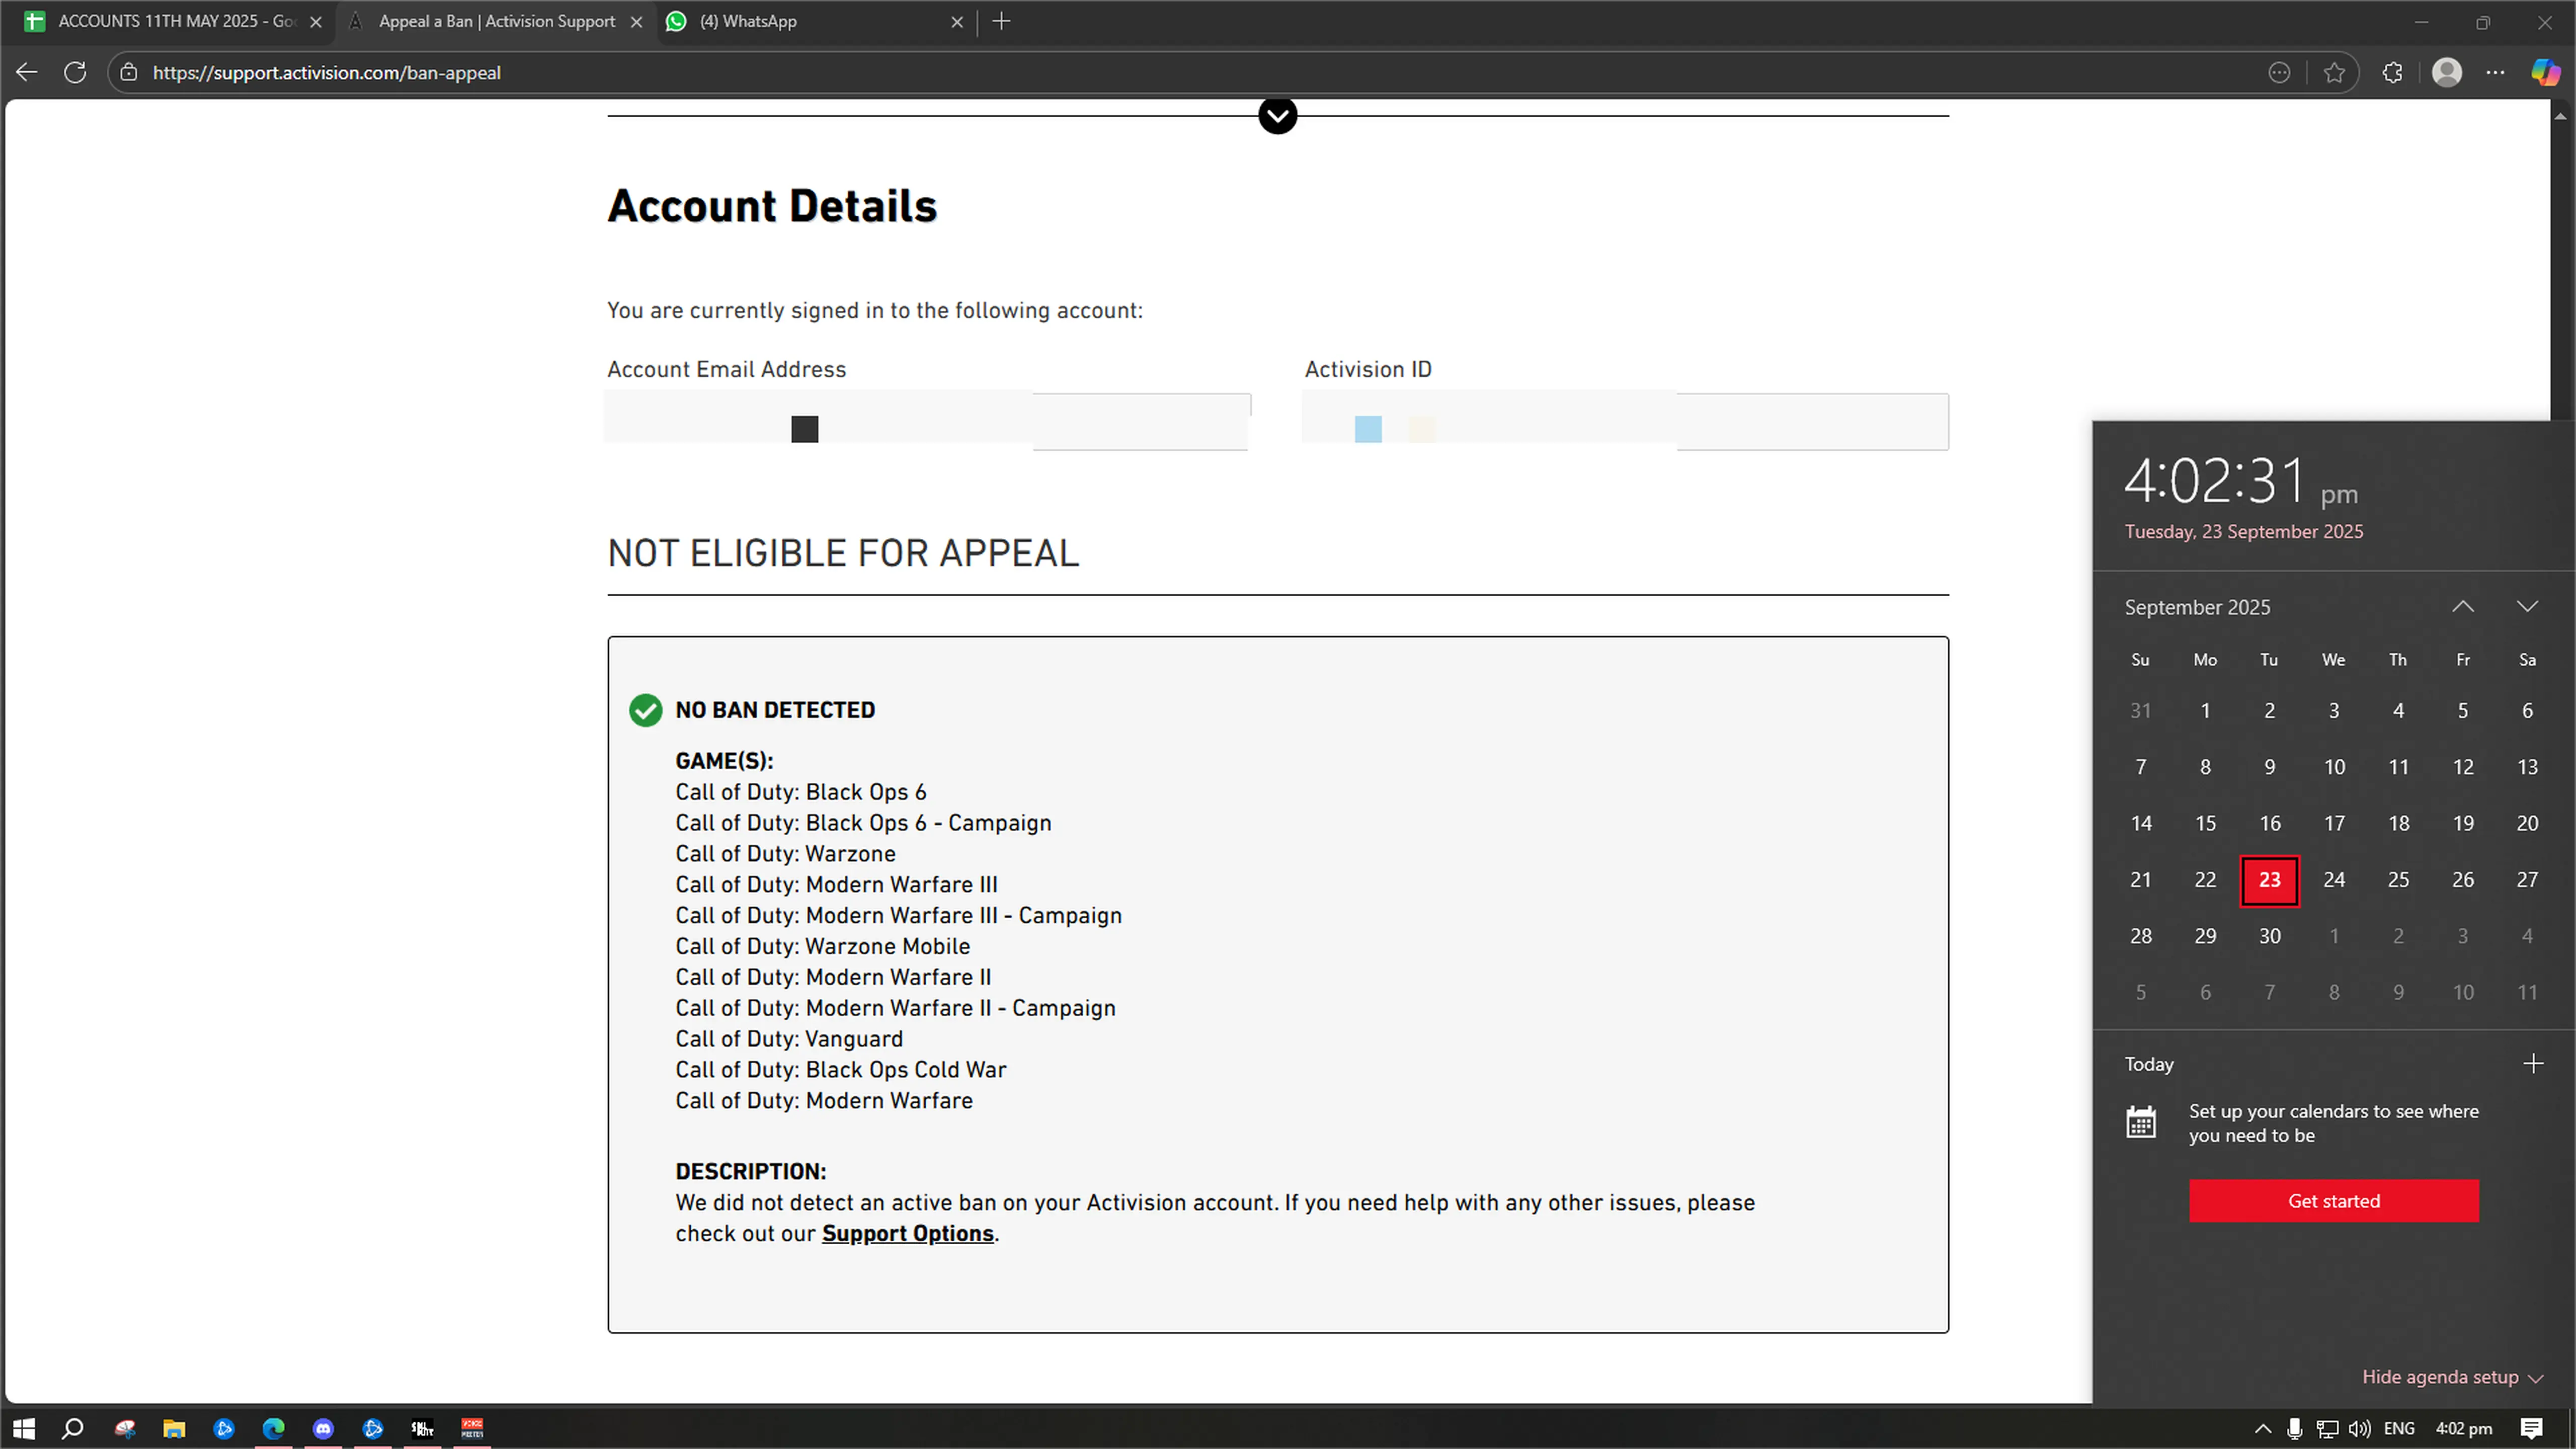
Task: Open the black-and-white text logo taskbar app
Action: tap(422, 1428)
